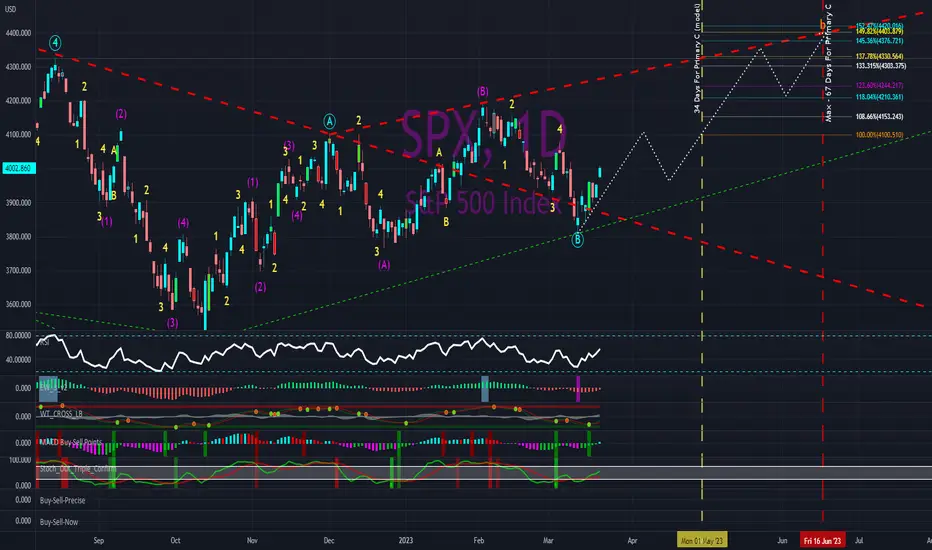
Task: Click the 3800.000 price axis label
Action: point(18,237)
